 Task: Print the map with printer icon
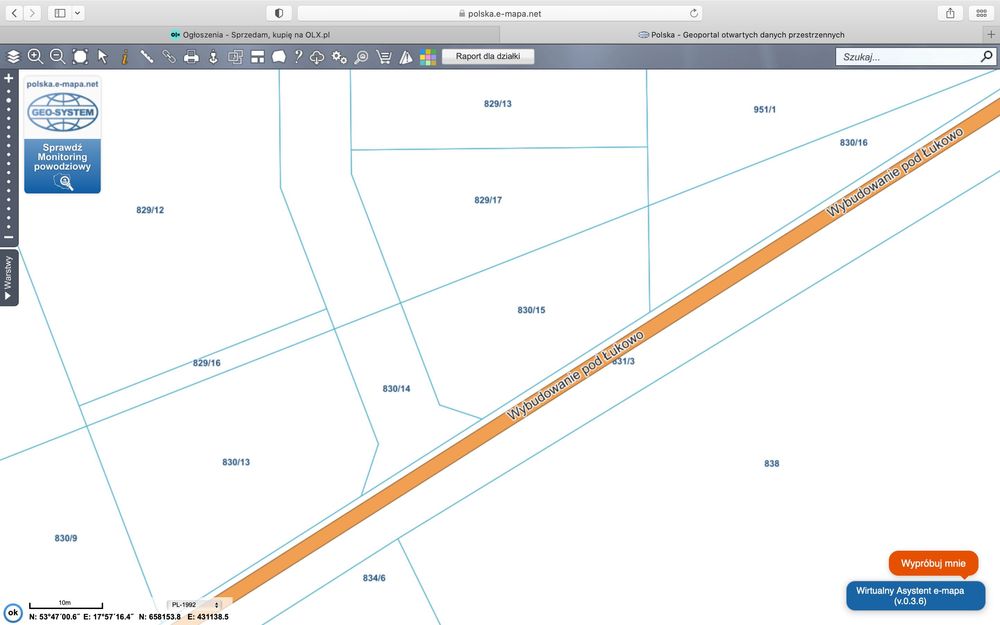pos(191,57)
